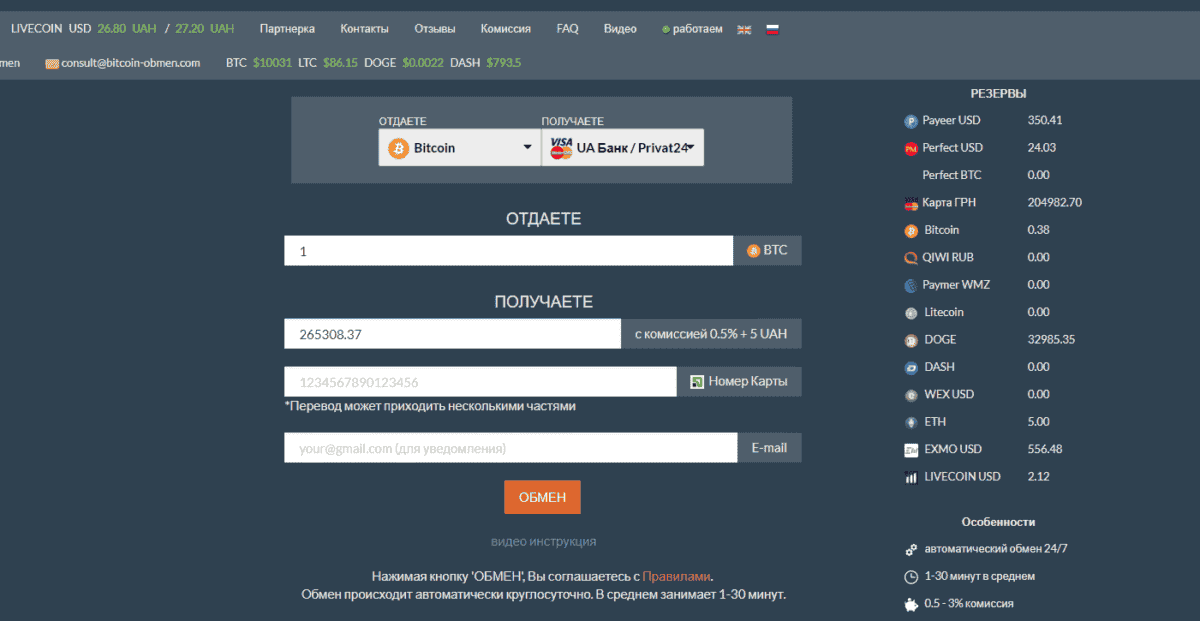1200x621 pixels.
Task: Switch language using the British flag
Action: point(743,29)
